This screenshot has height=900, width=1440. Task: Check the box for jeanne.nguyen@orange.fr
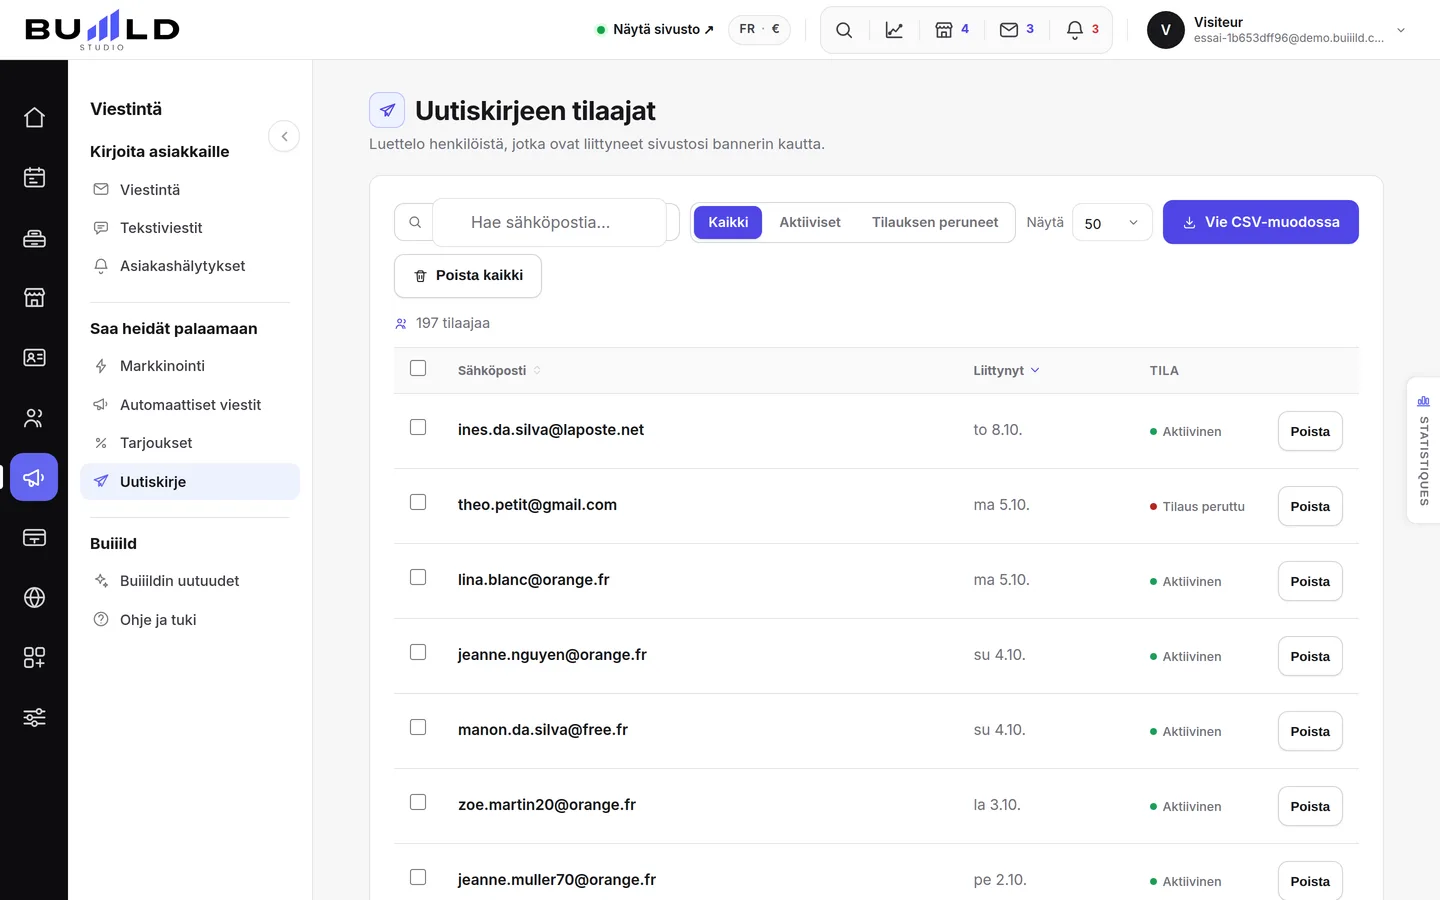click(x=418, y=652)
